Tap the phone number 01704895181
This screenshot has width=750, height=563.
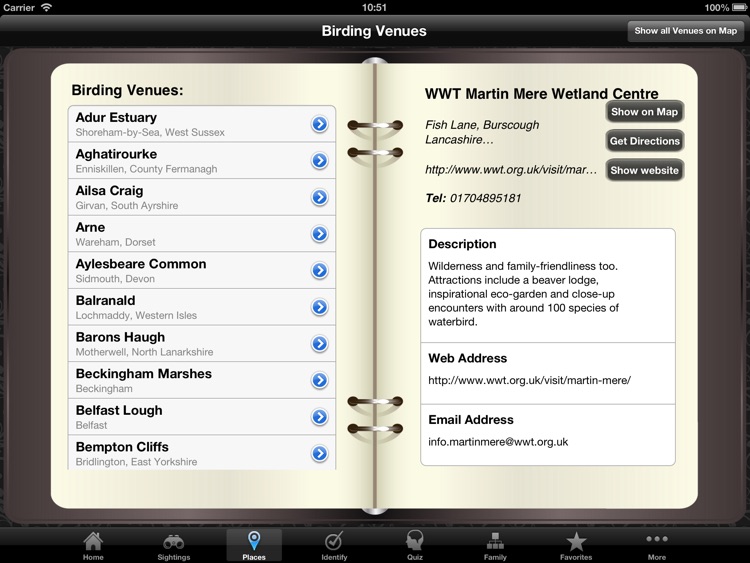(485, 198)
